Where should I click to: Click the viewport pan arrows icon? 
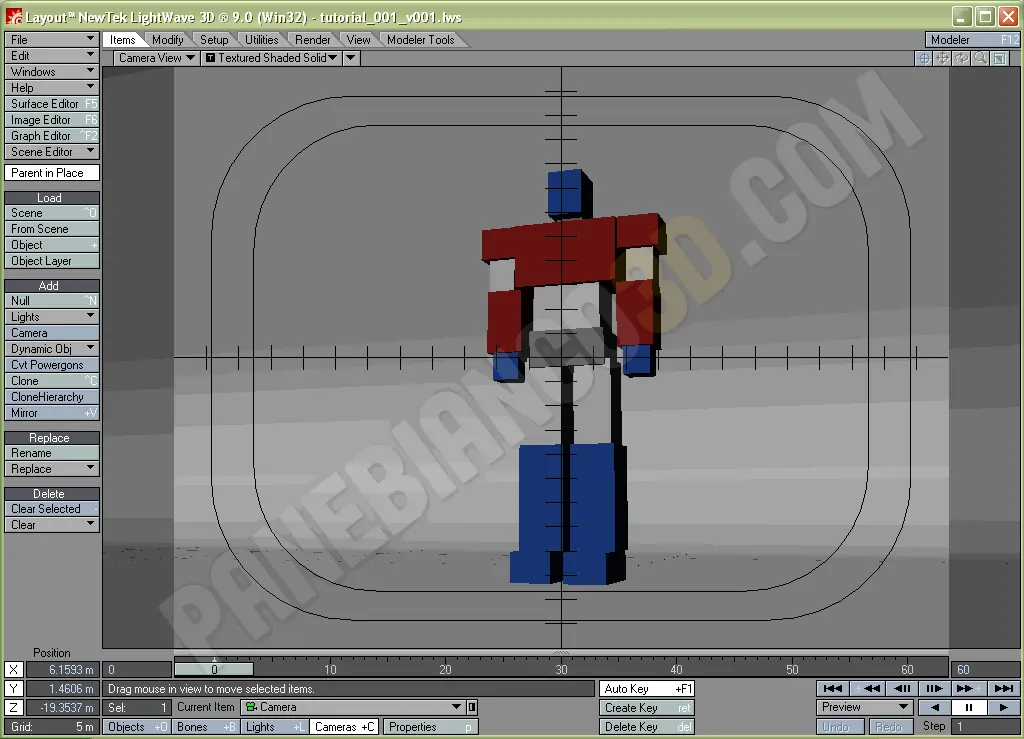tap(942, 58)
